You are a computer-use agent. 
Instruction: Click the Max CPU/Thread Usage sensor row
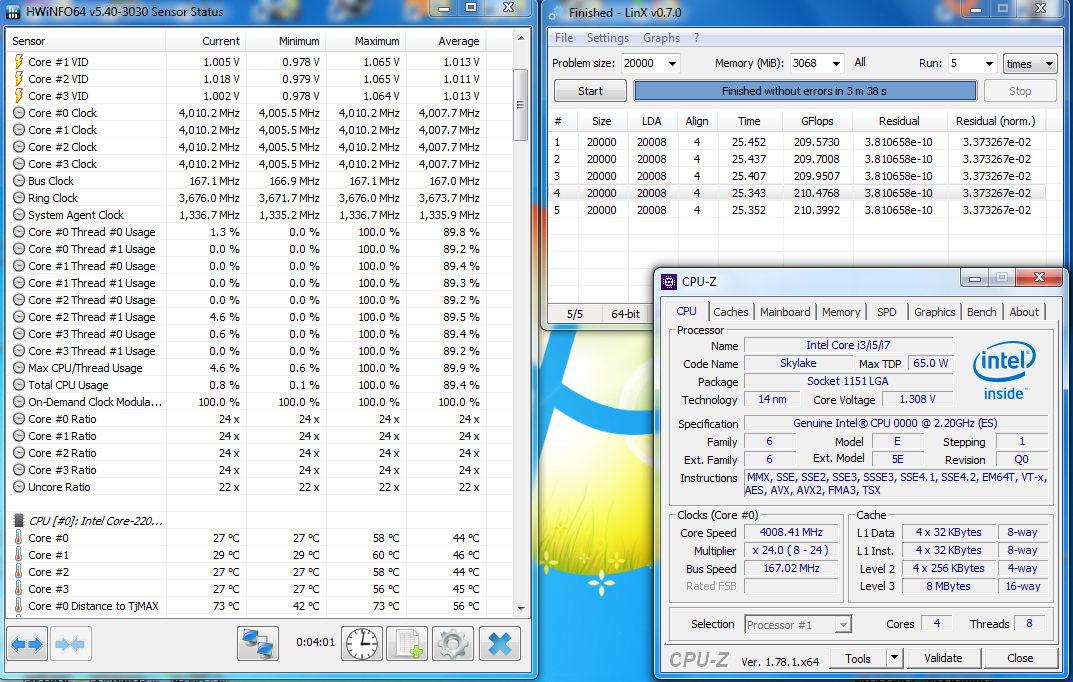point(246,368)
